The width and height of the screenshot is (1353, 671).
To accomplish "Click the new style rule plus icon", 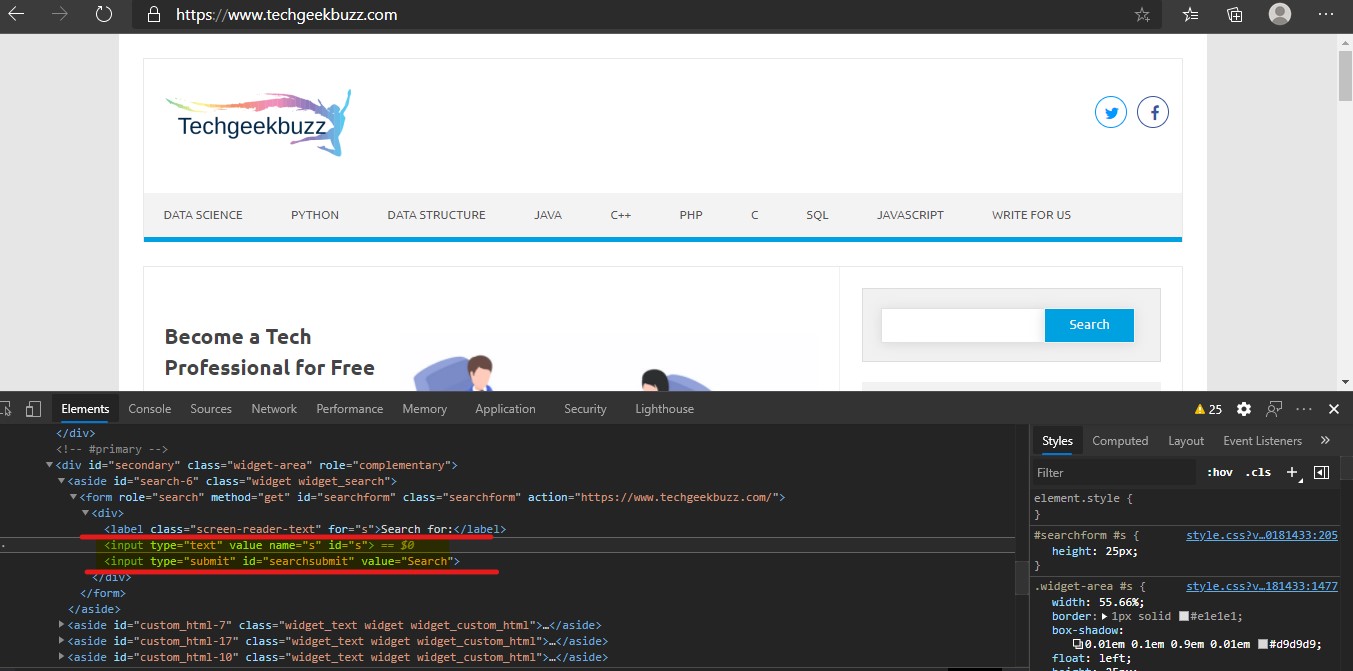I will click(1292, 472).
